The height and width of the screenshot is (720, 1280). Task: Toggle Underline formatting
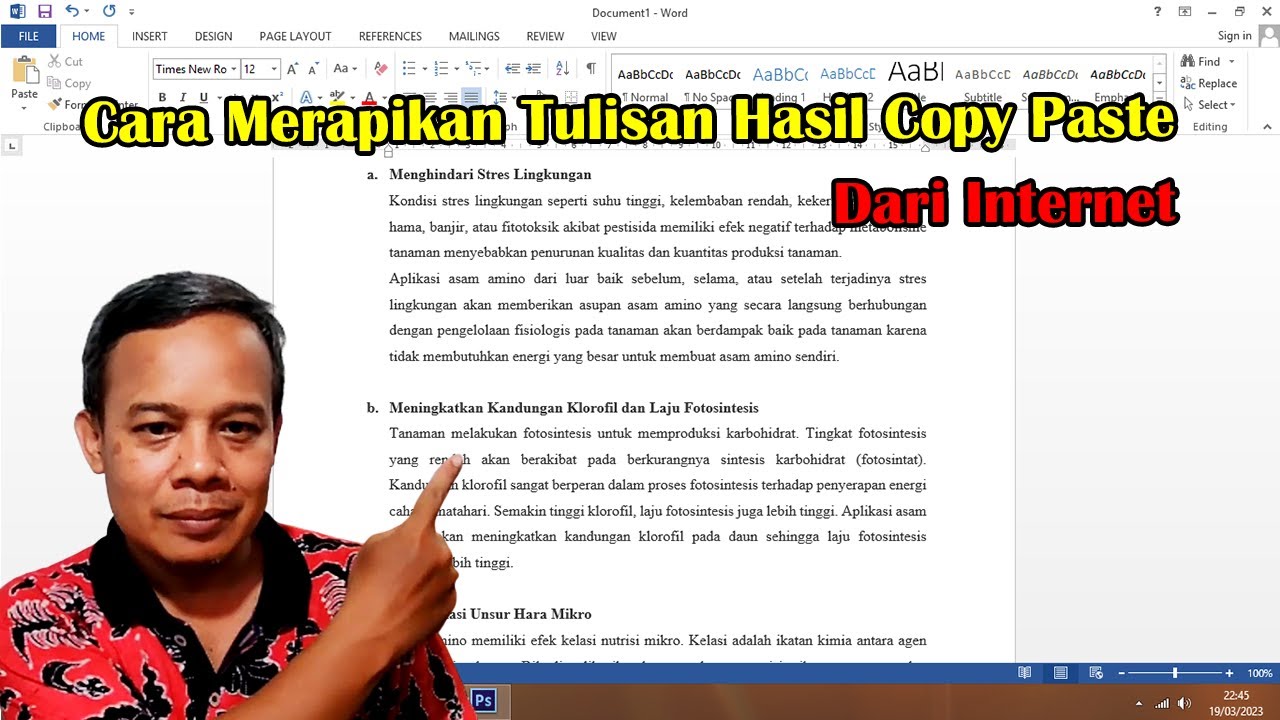[x=204, y=98]
